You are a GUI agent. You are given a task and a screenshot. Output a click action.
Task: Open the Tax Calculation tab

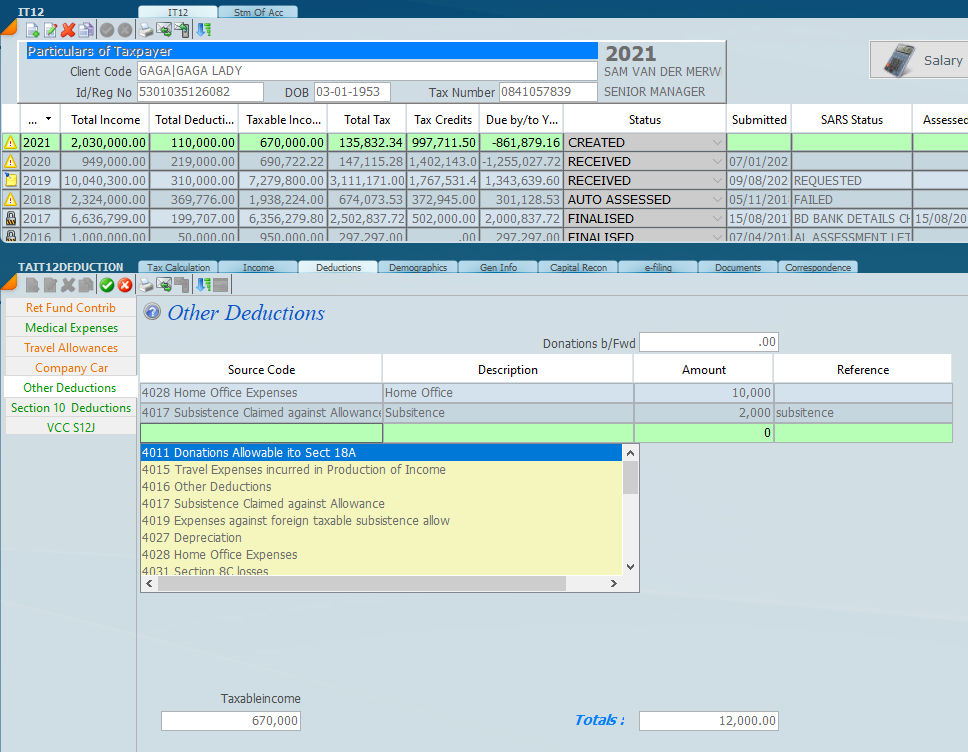coord(178,267)
